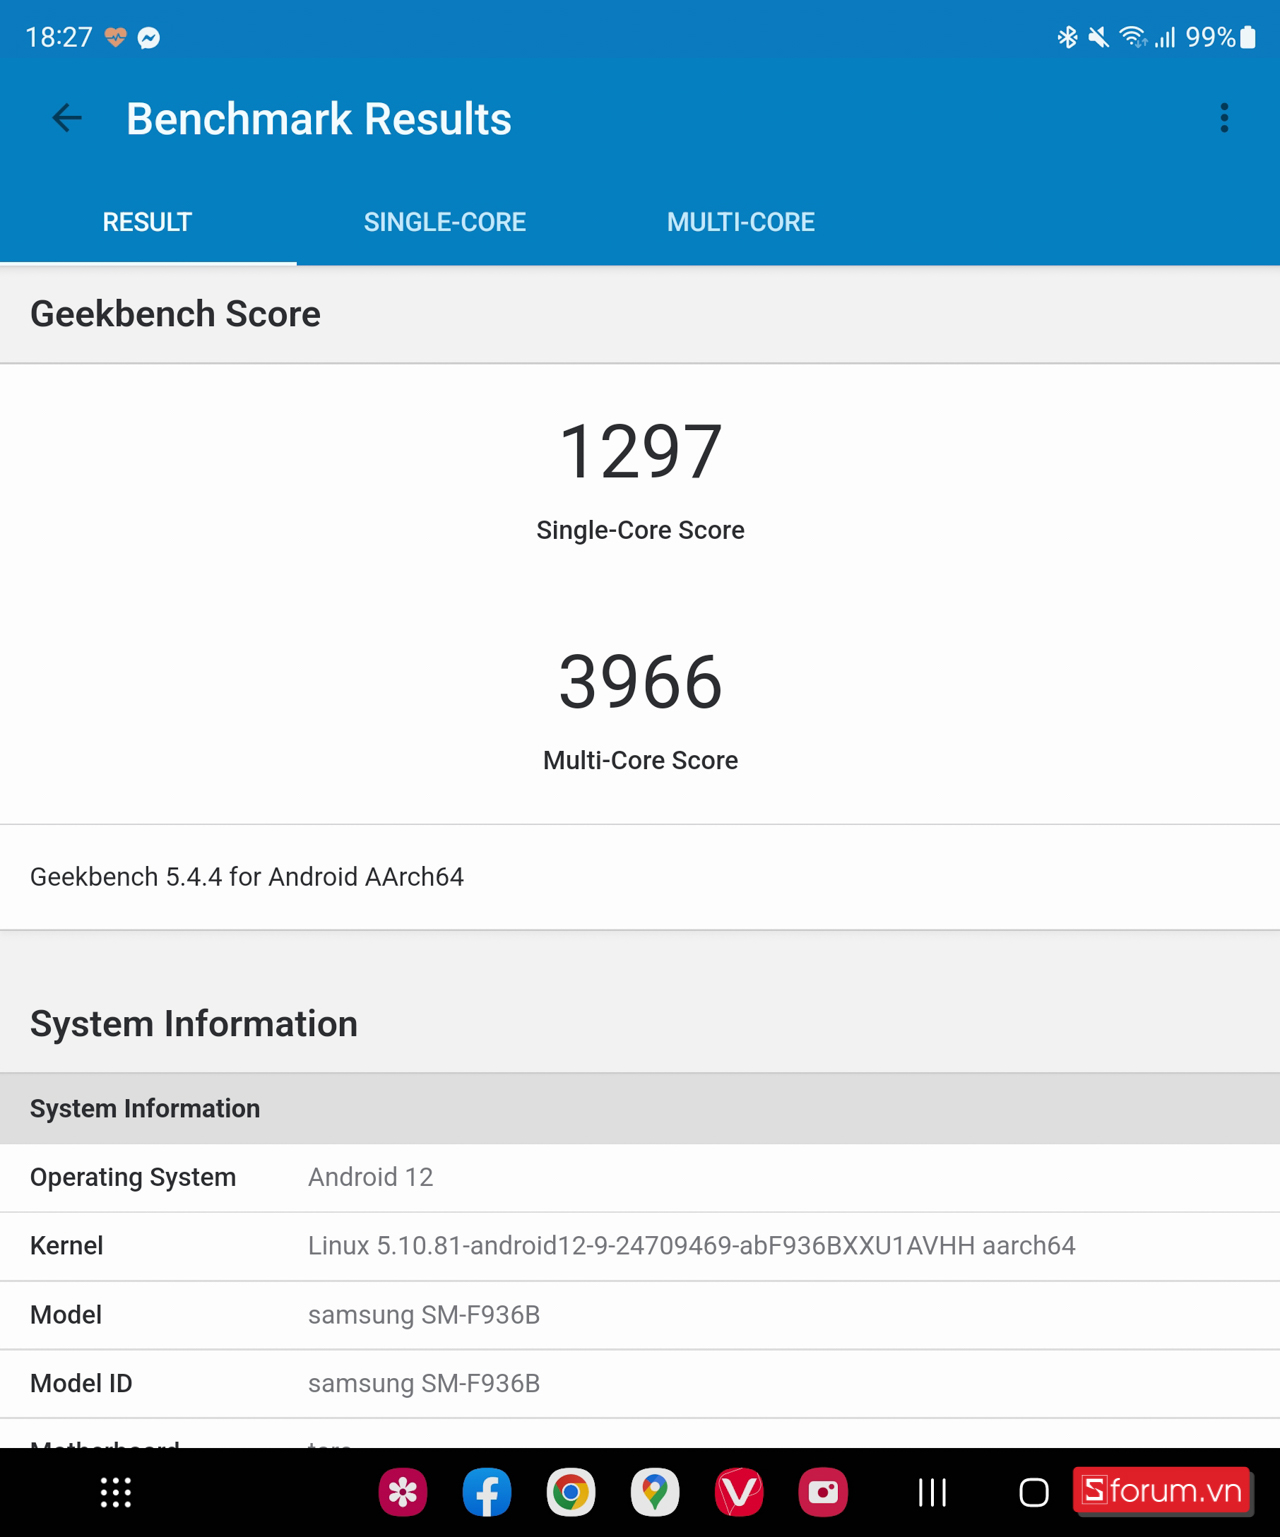Screen dimensions: 1280x1537
Task: Open the Facebook app in the taskbar
Action: (x=487, y=1492)
